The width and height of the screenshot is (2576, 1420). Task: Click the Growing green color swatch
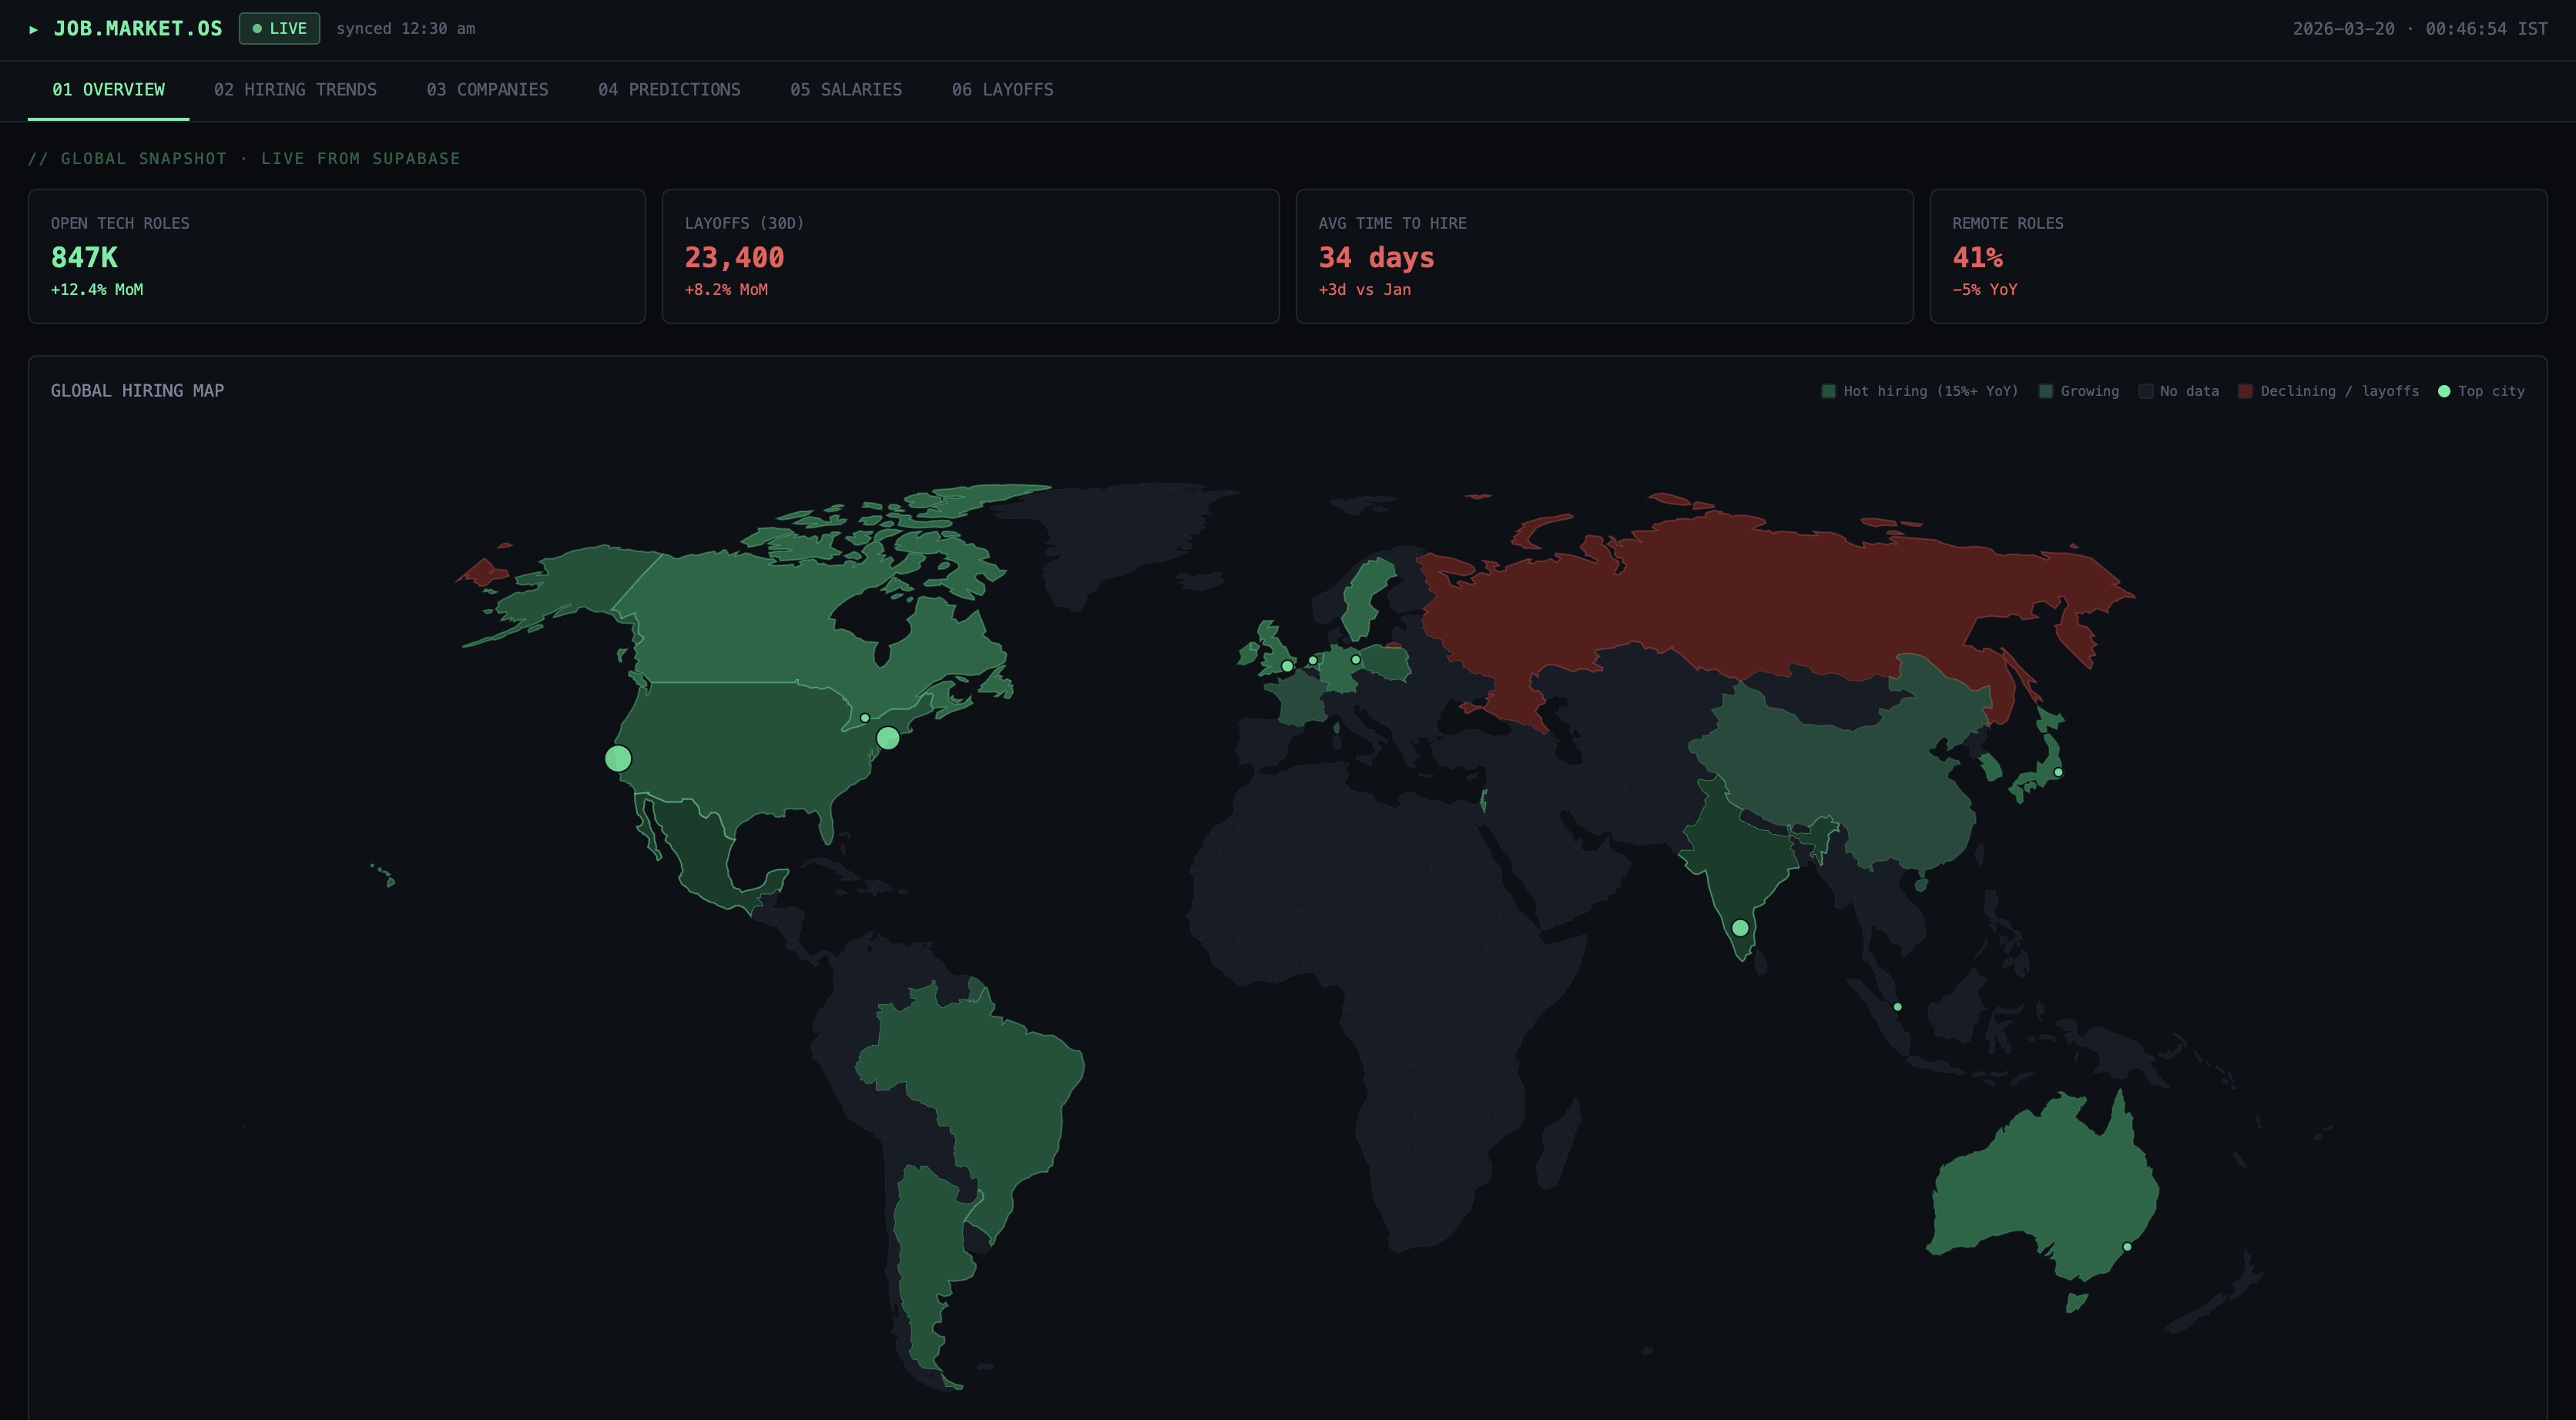tap(2045, 391)
